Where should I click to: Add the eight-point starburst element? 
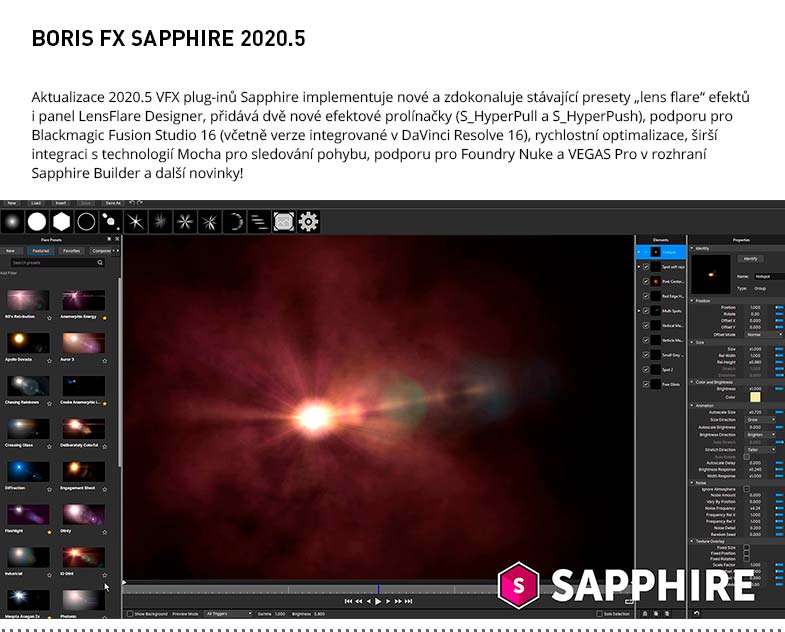(x=185, y=222)
